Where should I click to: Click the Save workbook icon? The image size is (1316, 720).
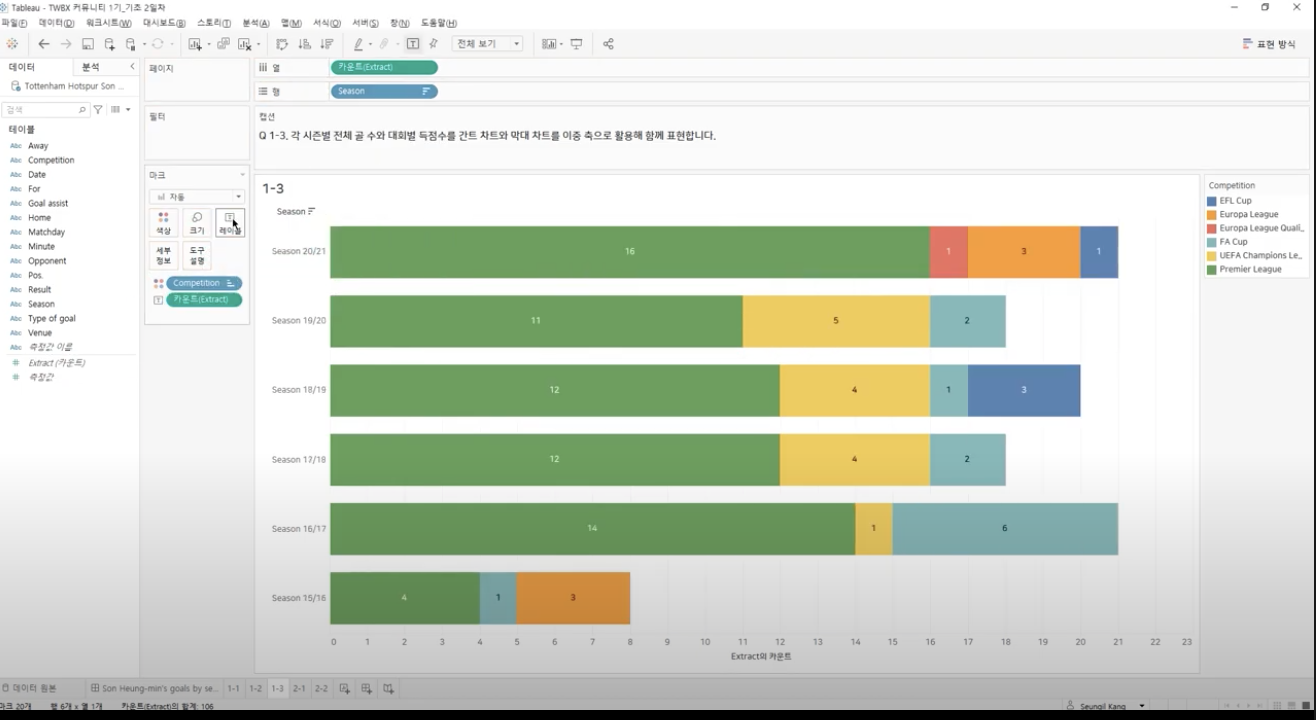88,44
